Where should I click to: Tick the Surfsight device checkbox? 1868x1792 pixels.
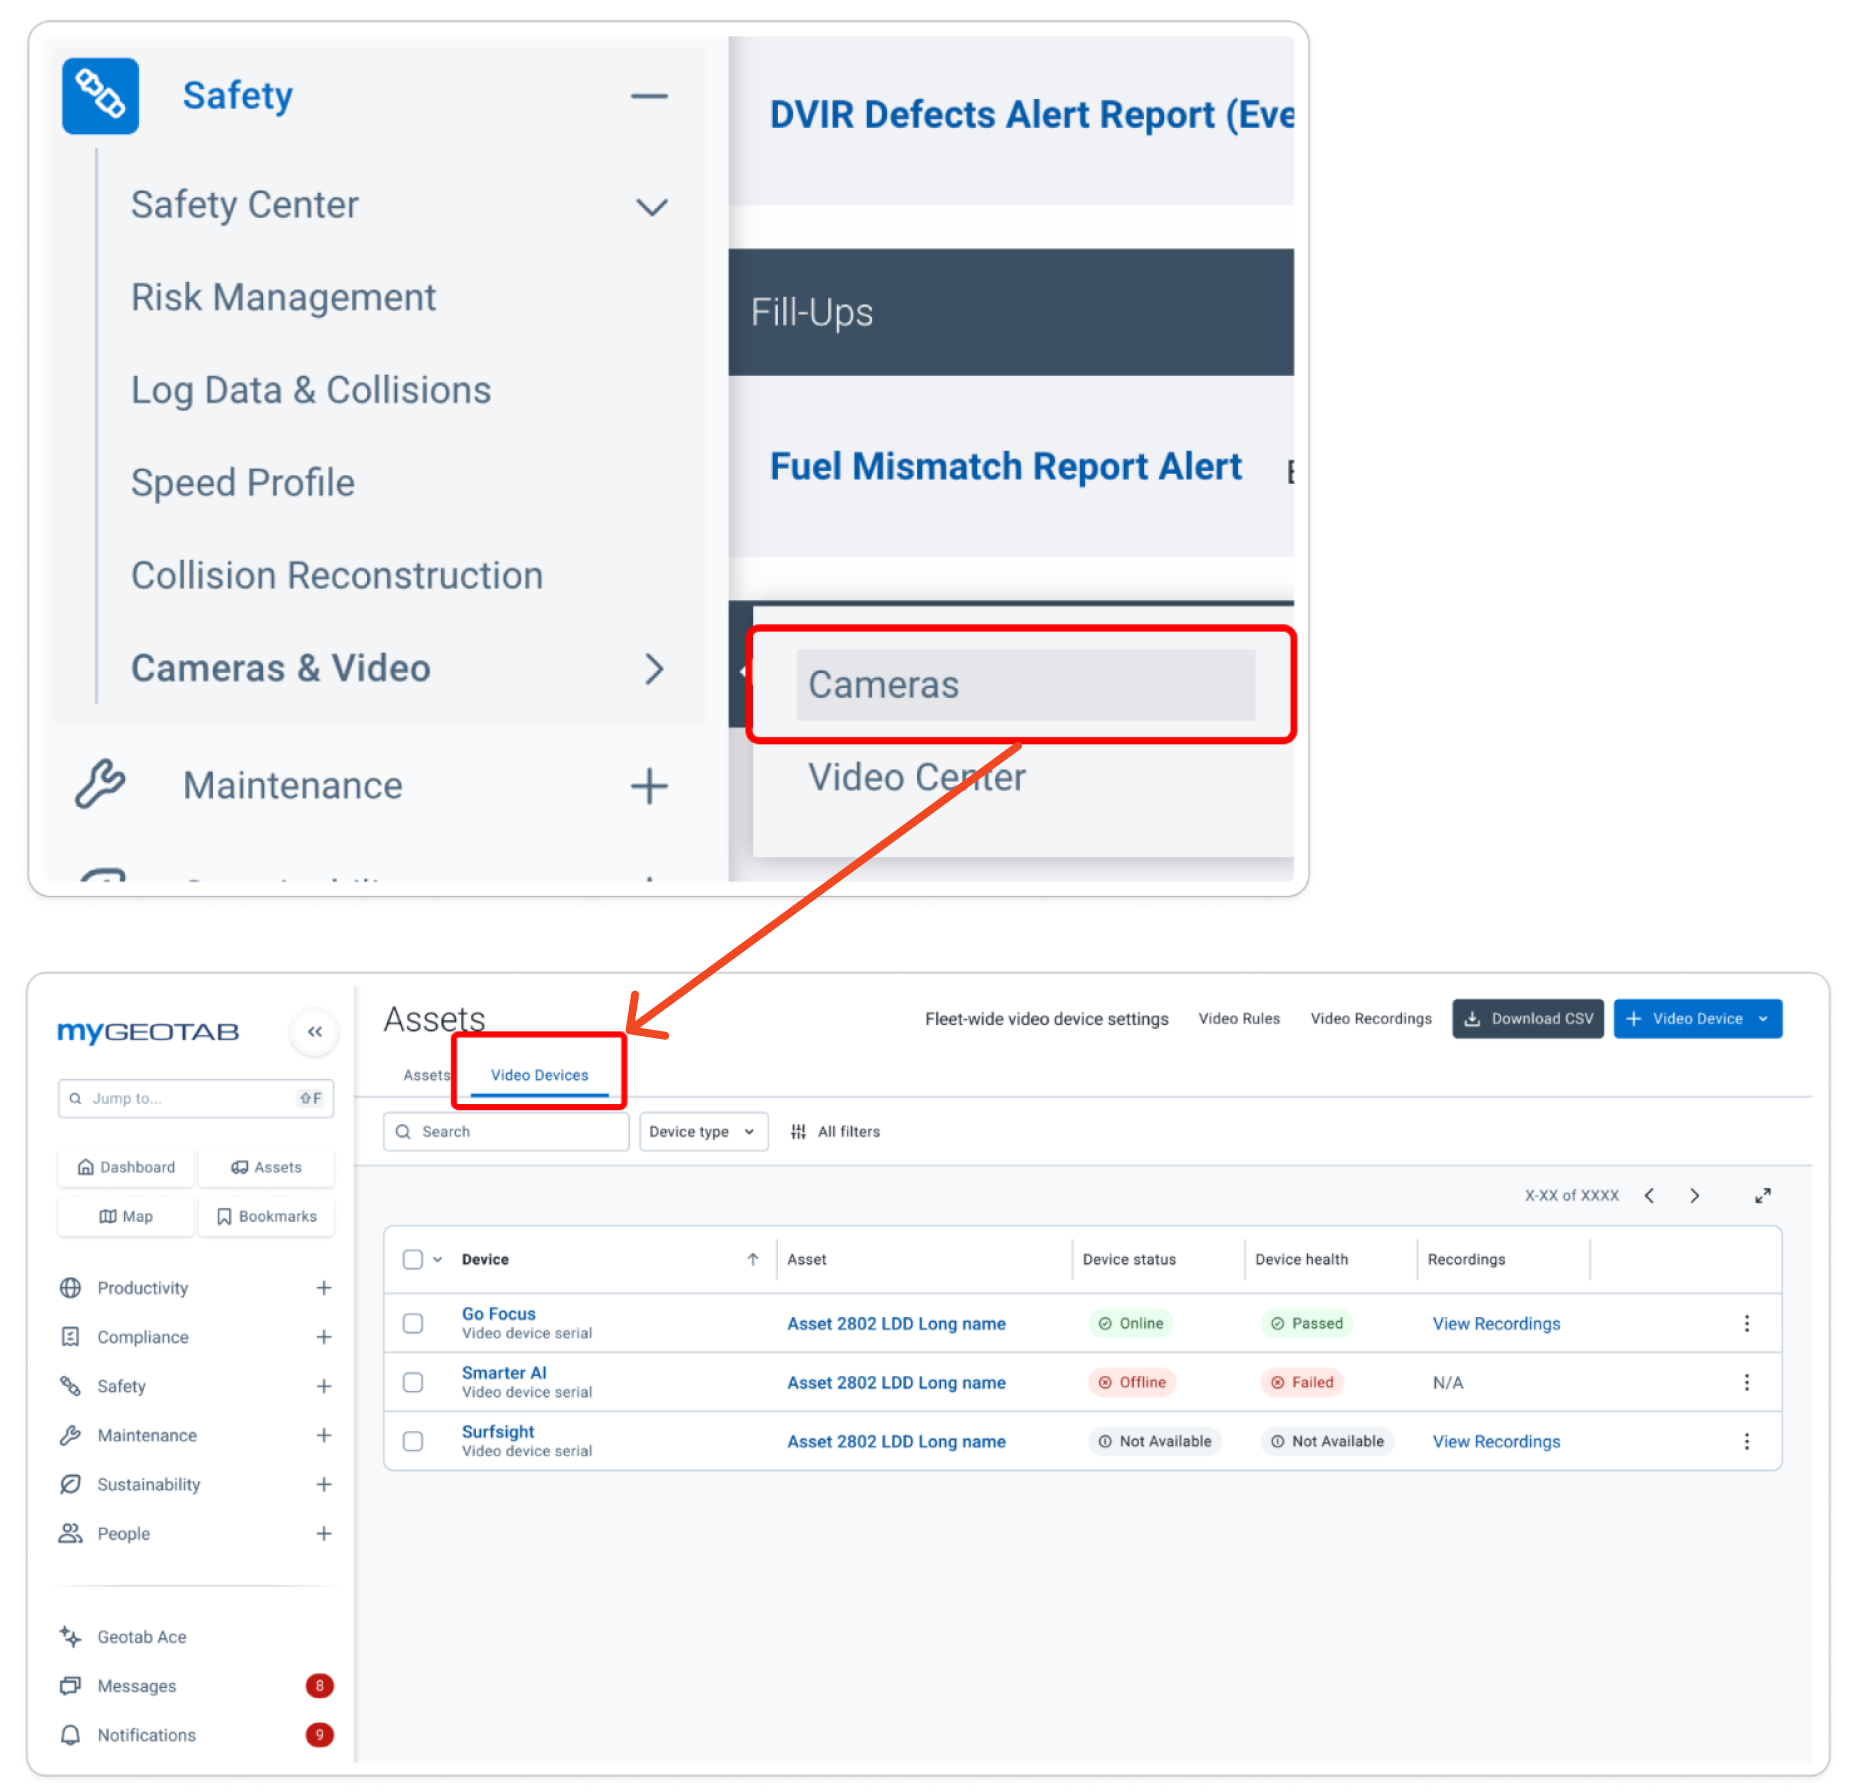click(x=413, y=1441)
